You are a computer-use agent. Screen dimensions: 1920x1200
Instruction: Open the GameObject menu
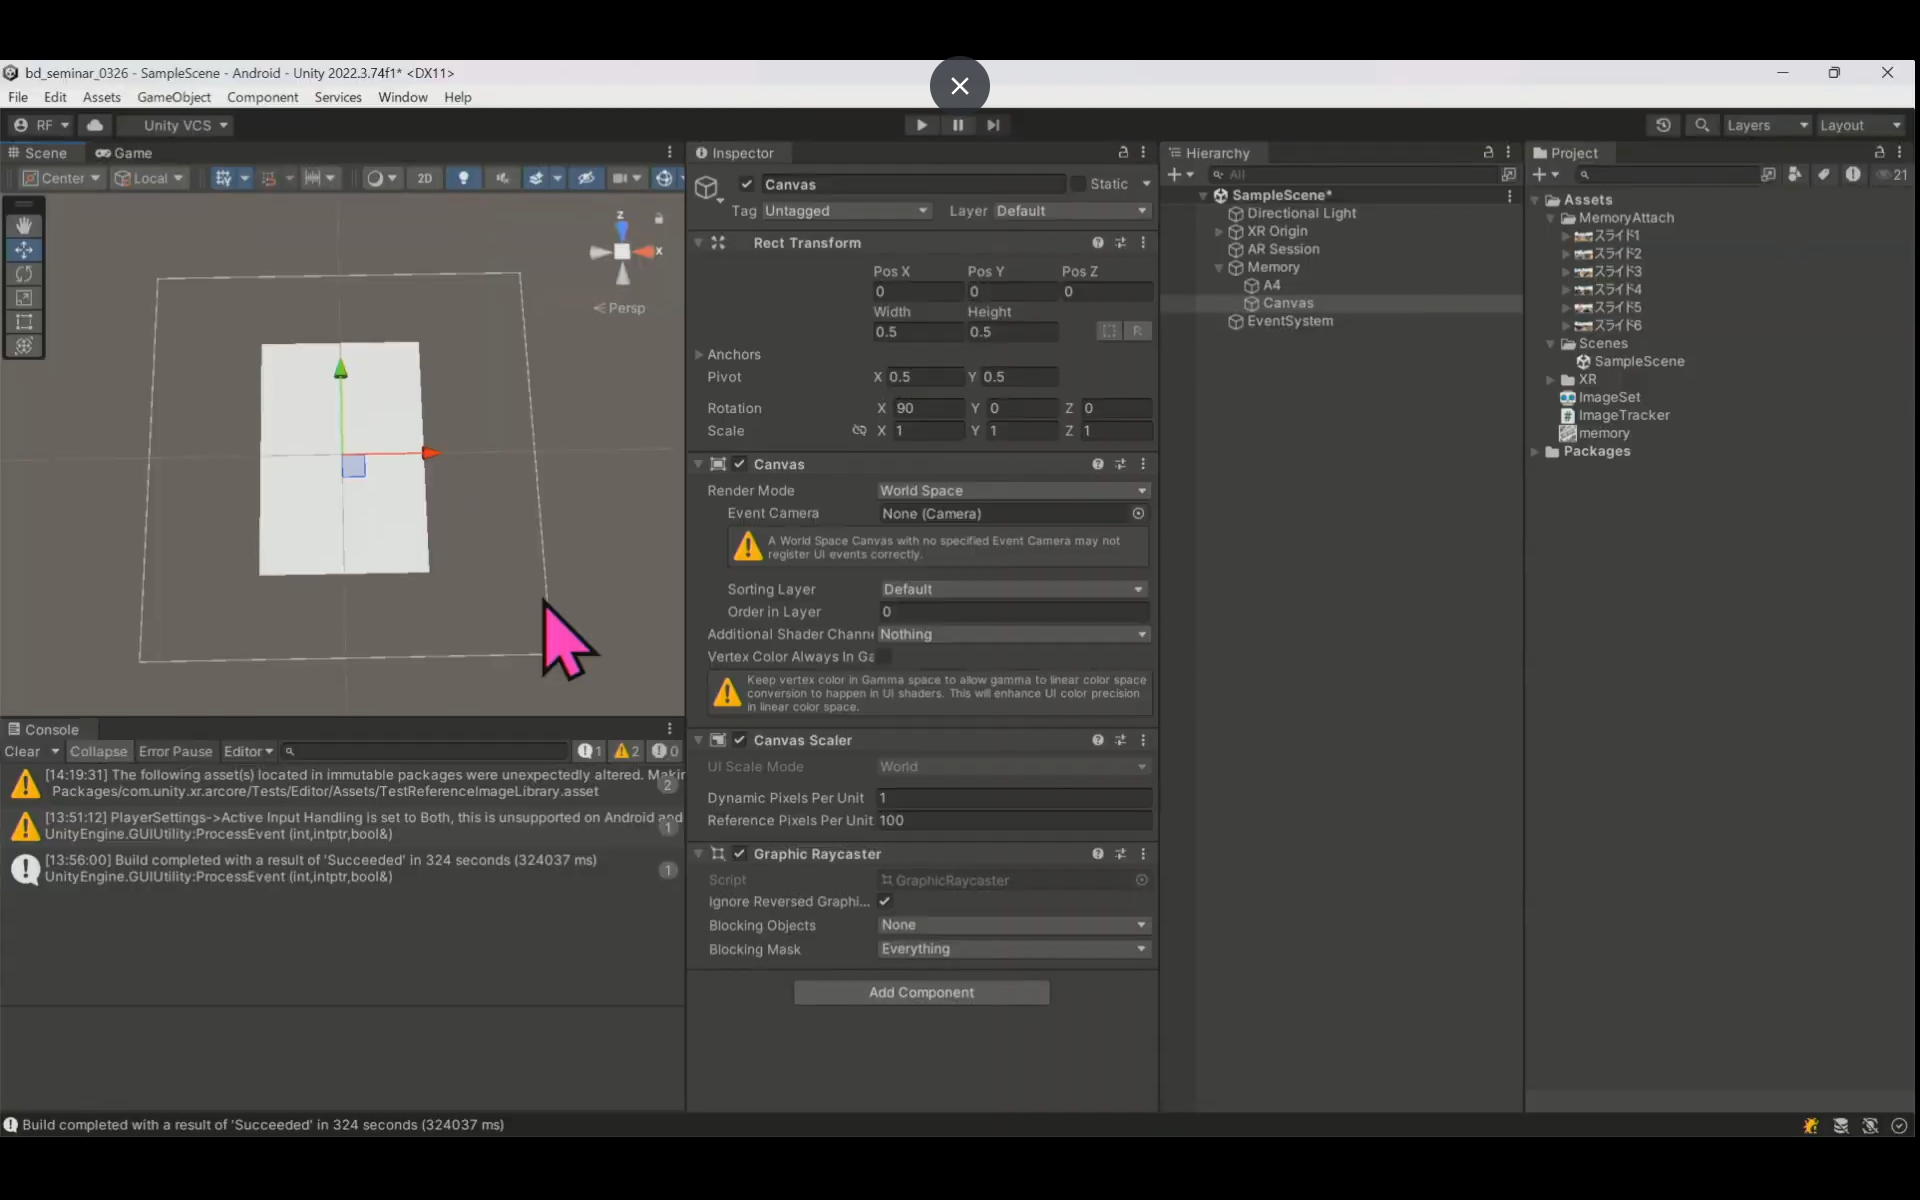tap(173, 97)
